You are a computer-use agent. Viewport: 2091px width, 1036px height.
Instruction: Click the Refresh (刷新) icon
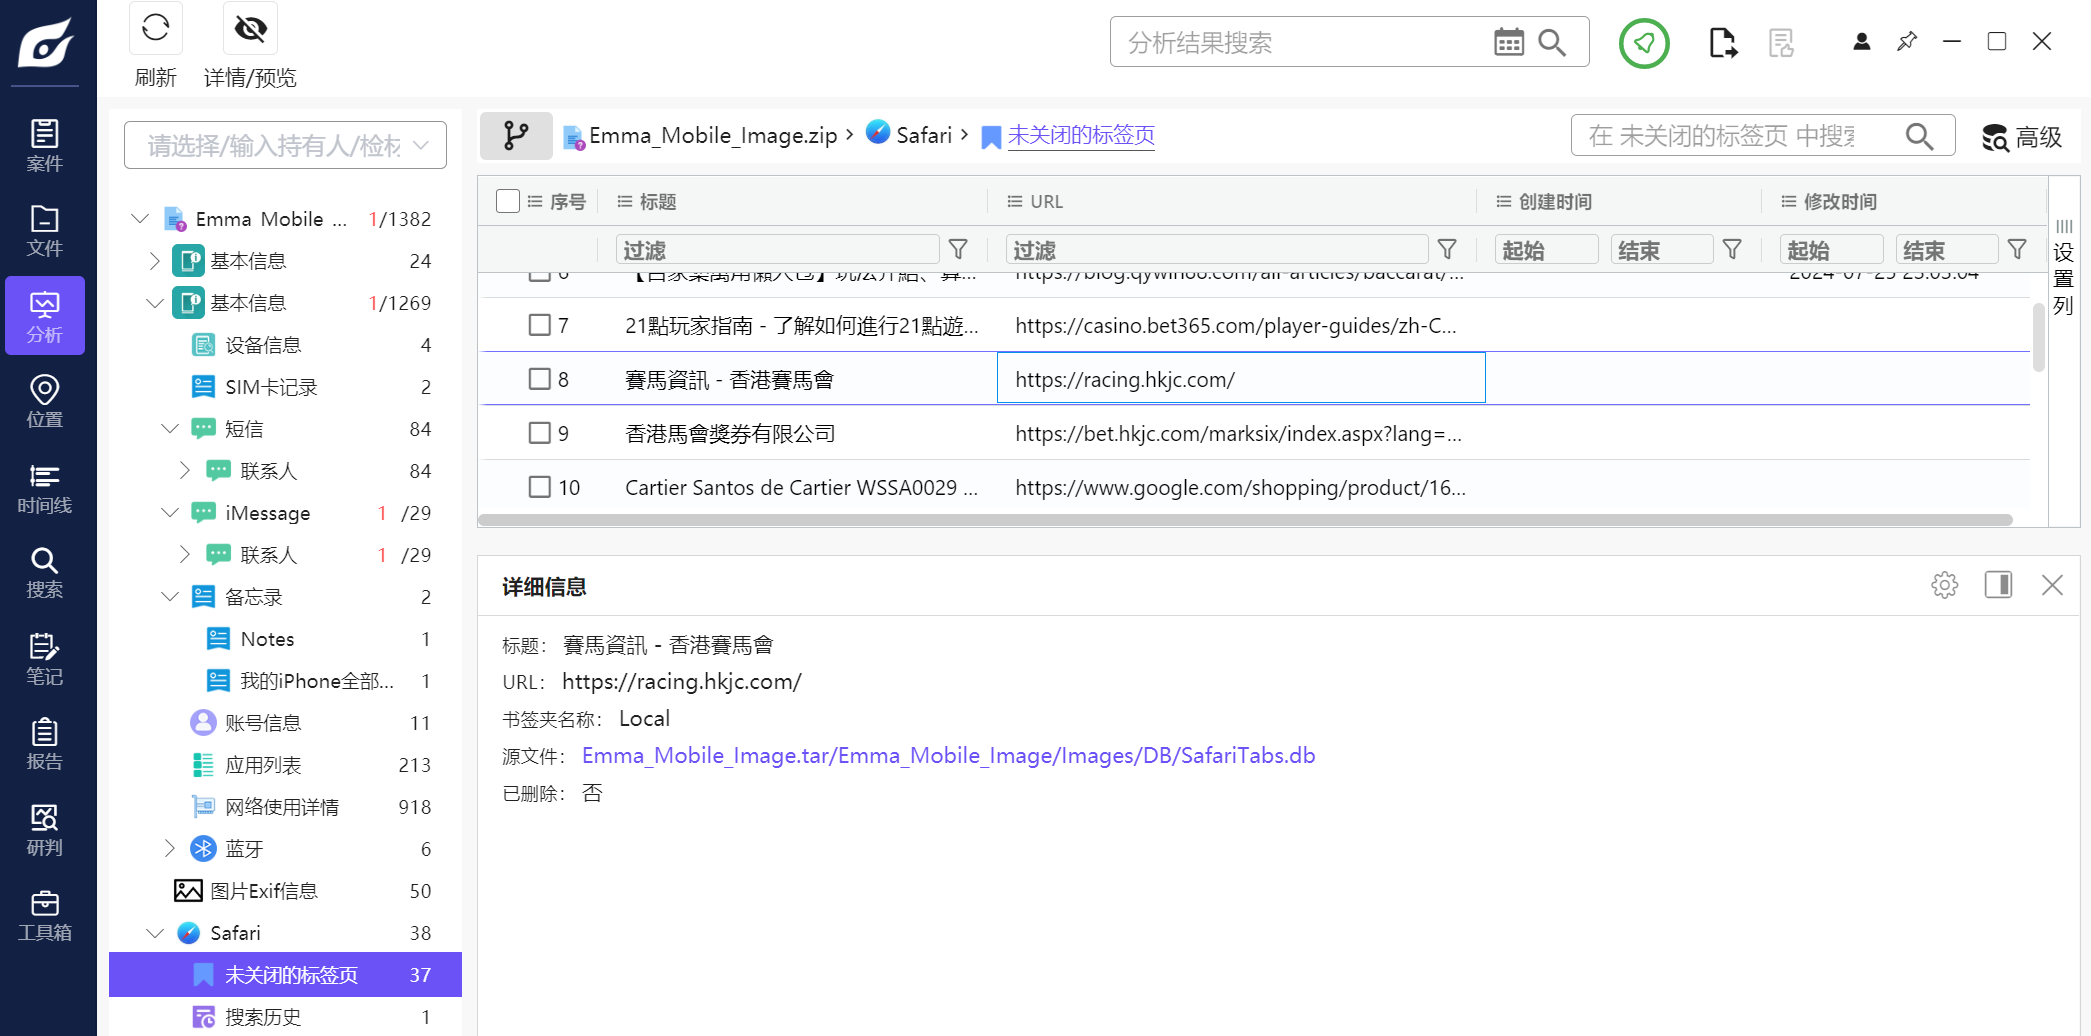(155, 28)
